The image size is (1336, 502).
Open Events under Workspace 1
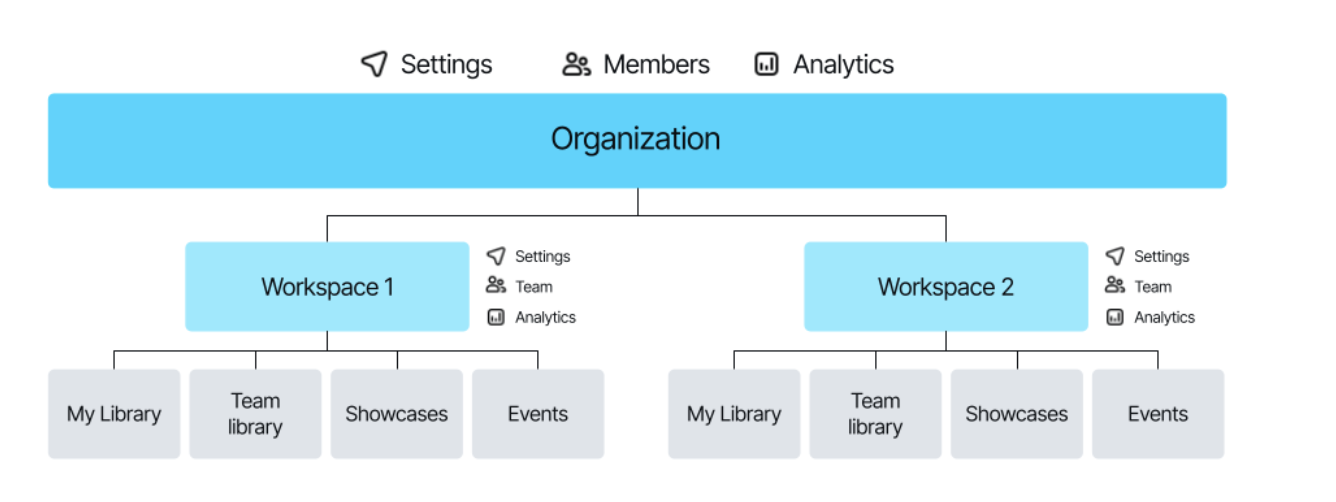pos(537,414)
